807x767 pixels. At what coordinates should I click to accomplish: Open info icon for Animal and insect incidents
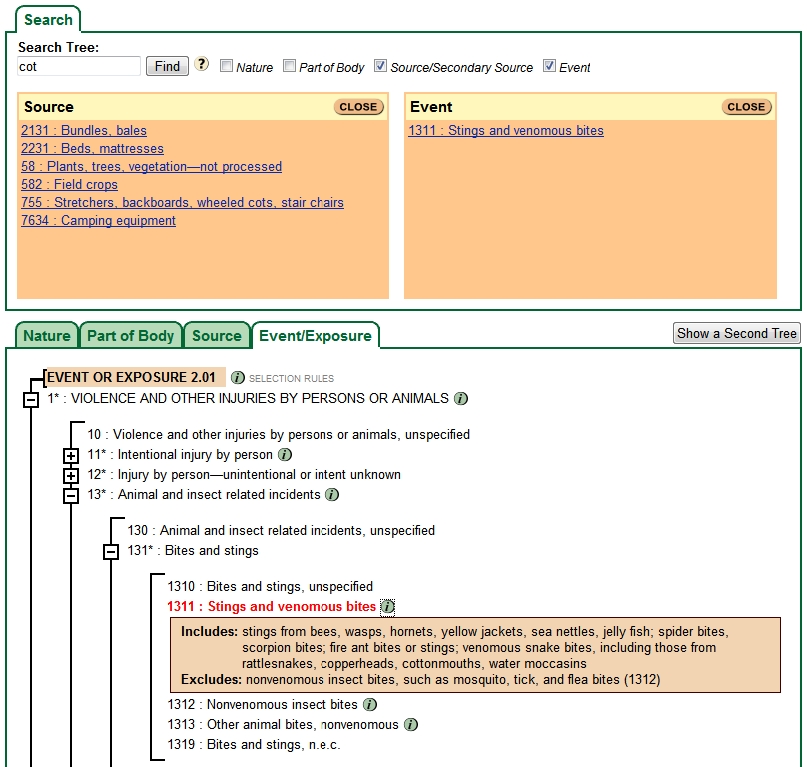click(x=332, y=494)
